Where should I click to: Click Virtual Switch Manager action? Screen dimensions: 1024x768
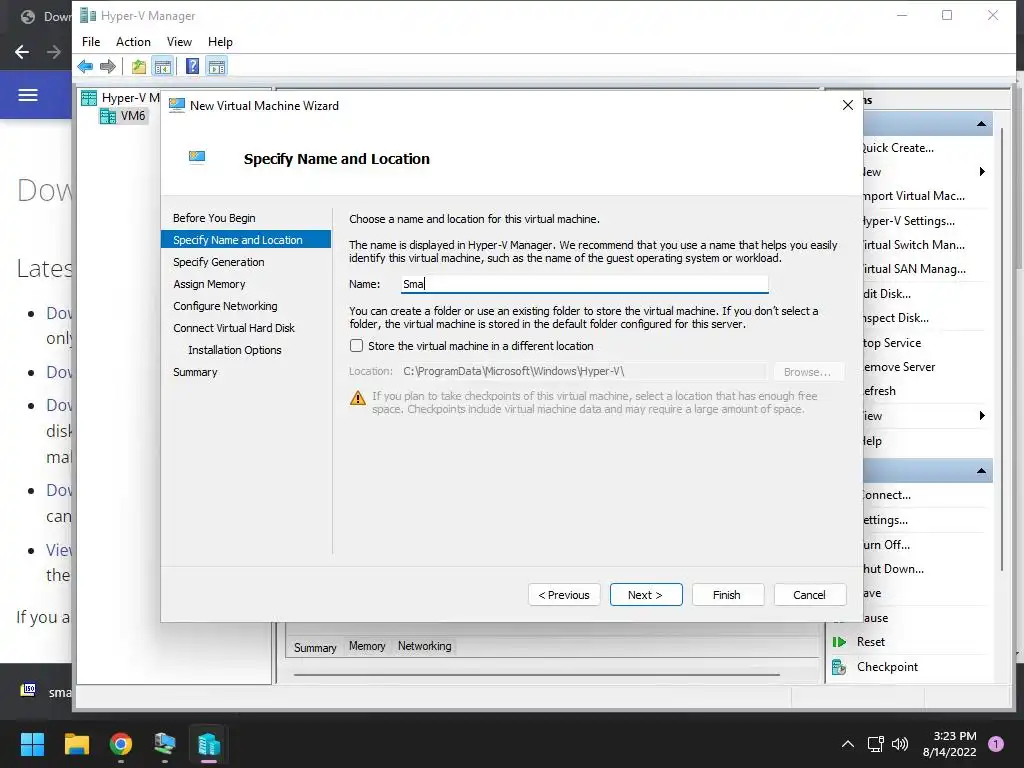pos(914,245)
